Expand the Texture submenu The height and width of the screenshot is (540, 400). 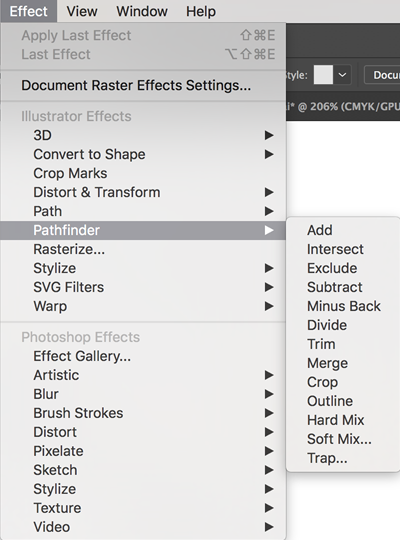[x=143, y=508]
